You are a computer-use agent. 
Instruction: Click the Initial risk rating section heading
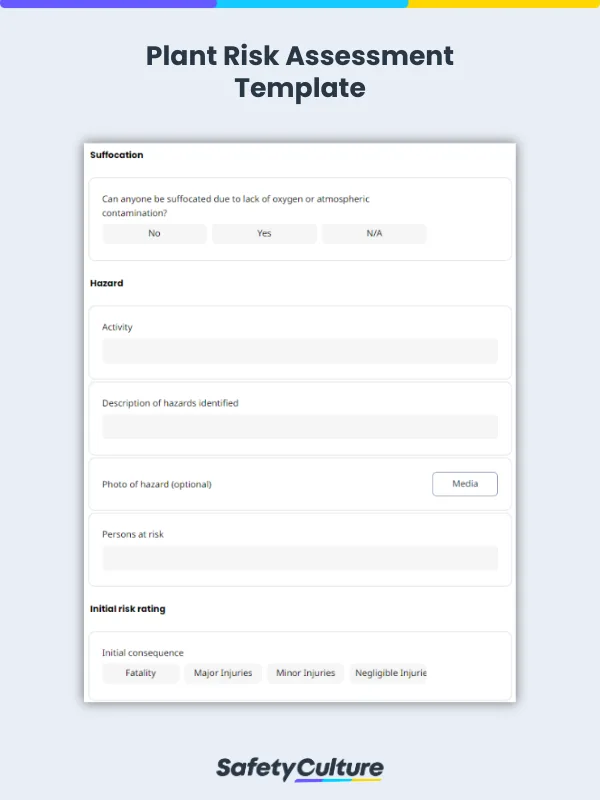(x=128, y=608)
